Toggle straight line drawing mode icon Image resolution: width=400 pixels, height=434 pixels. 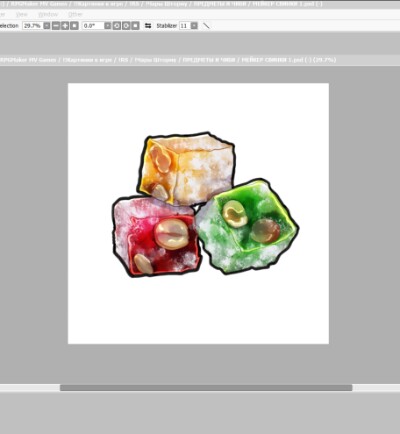[x=206, y=26]
